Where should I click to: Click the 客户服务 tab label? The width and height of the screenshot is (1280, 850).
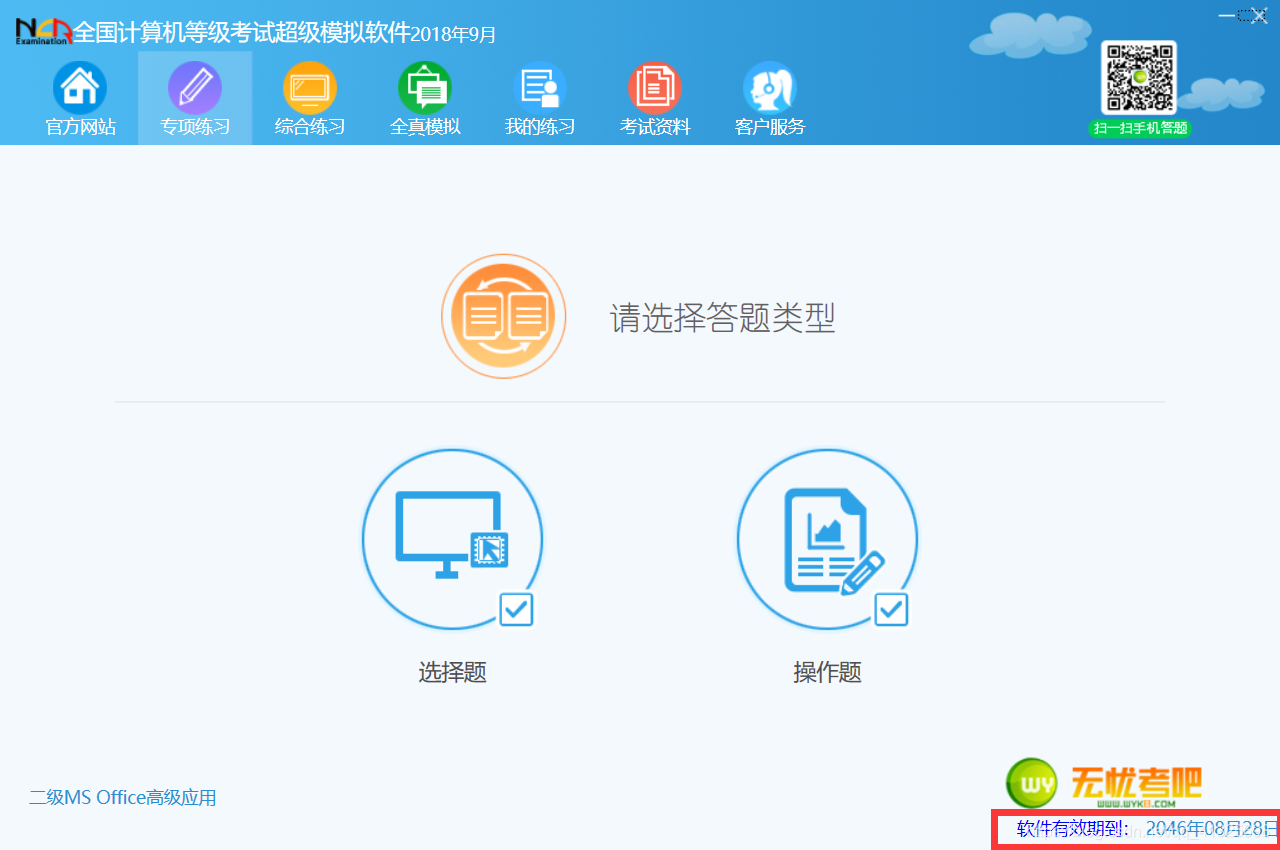[770, 127]
